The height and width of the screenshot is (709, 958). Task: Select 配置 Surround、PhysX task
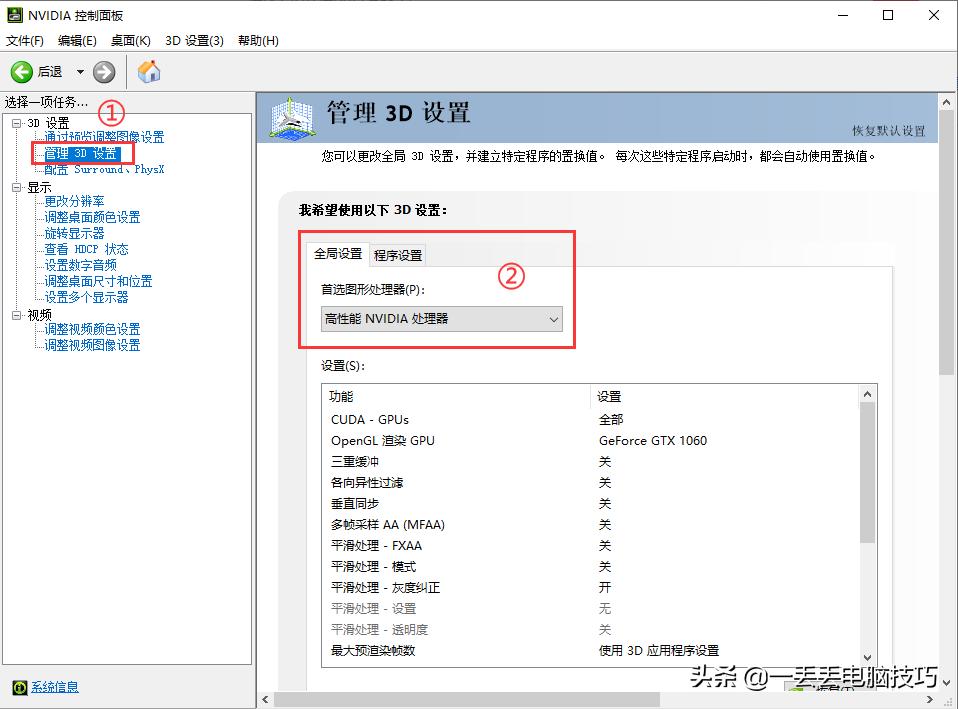[107, 168]
